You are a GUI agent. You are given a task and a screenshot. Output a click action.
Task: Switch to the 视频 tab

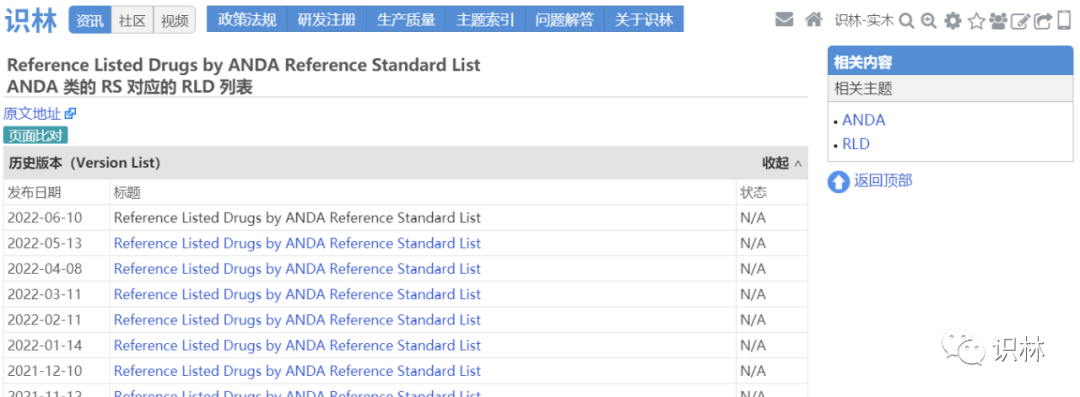pyautogui.click(x=174, y=20)
